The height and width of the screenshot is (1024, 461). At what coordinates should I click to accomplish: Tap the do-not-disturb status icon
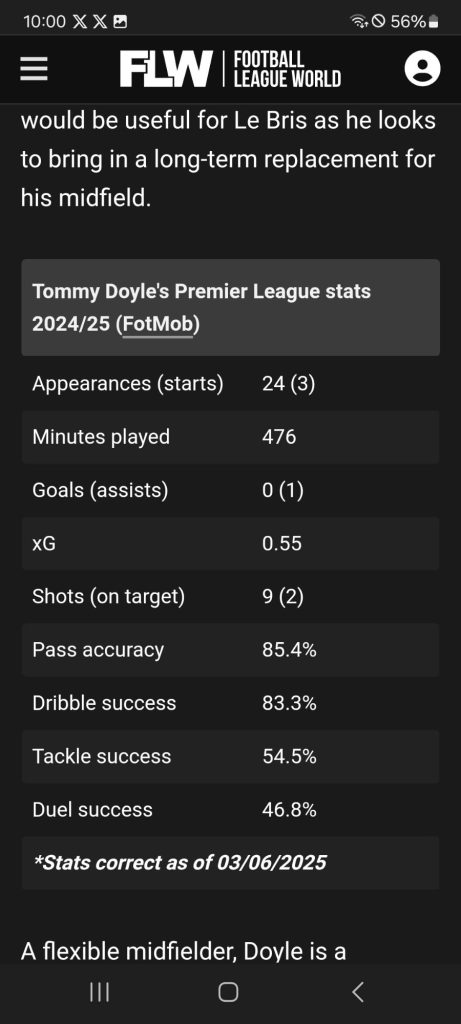378,22
